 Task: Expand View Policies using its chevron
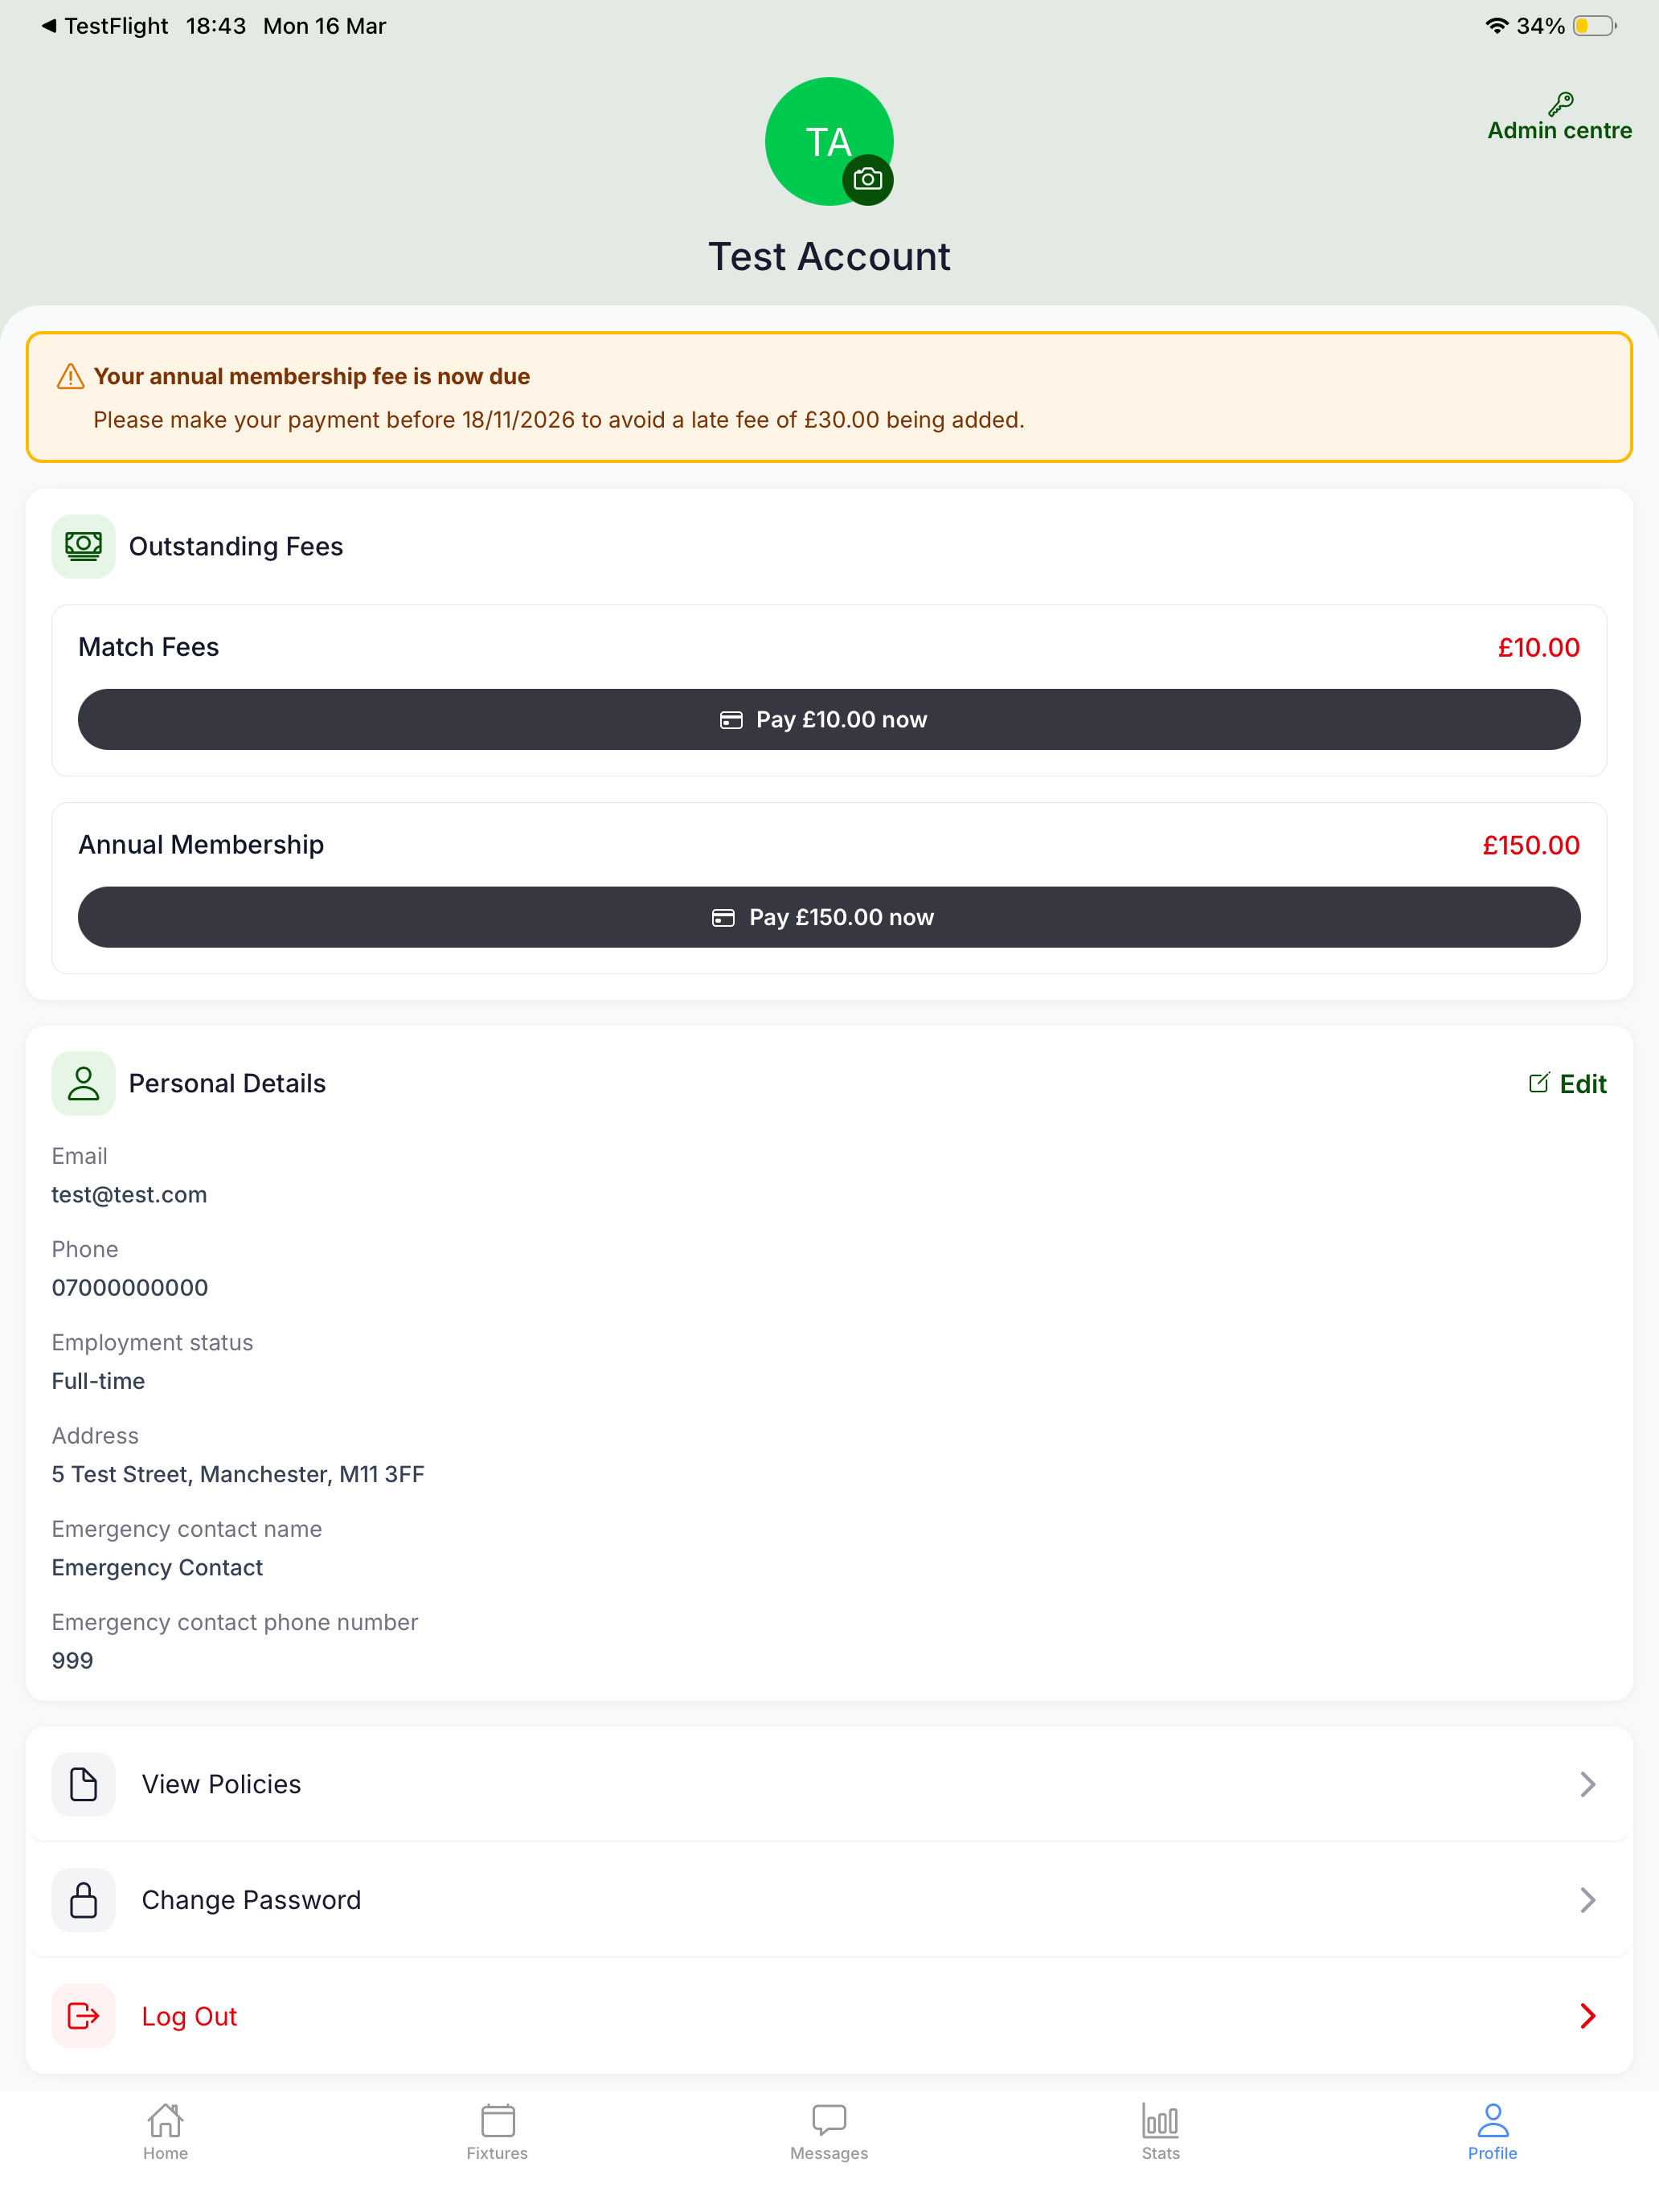(1587, 1784)
